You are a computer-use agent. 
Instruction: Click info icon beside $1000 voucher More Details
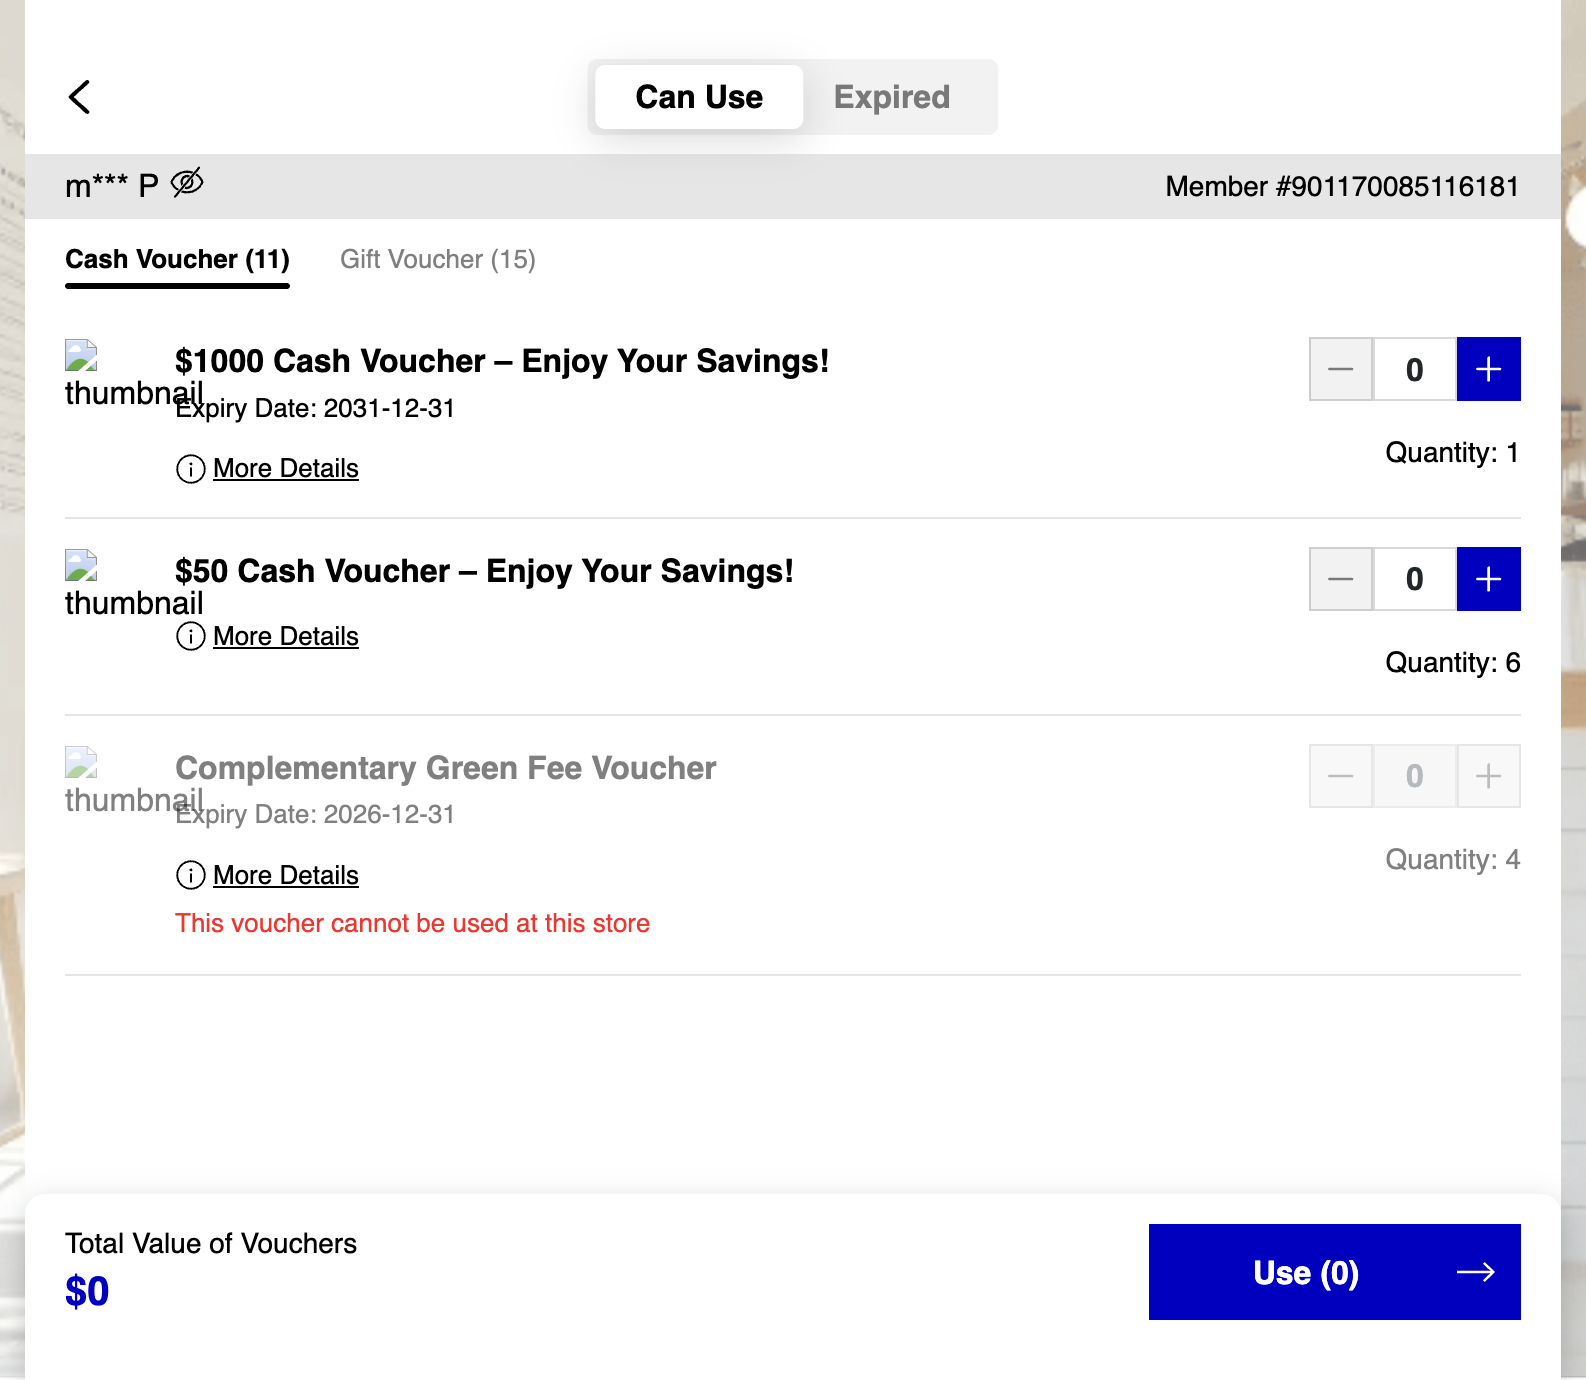tap(190, 469)
